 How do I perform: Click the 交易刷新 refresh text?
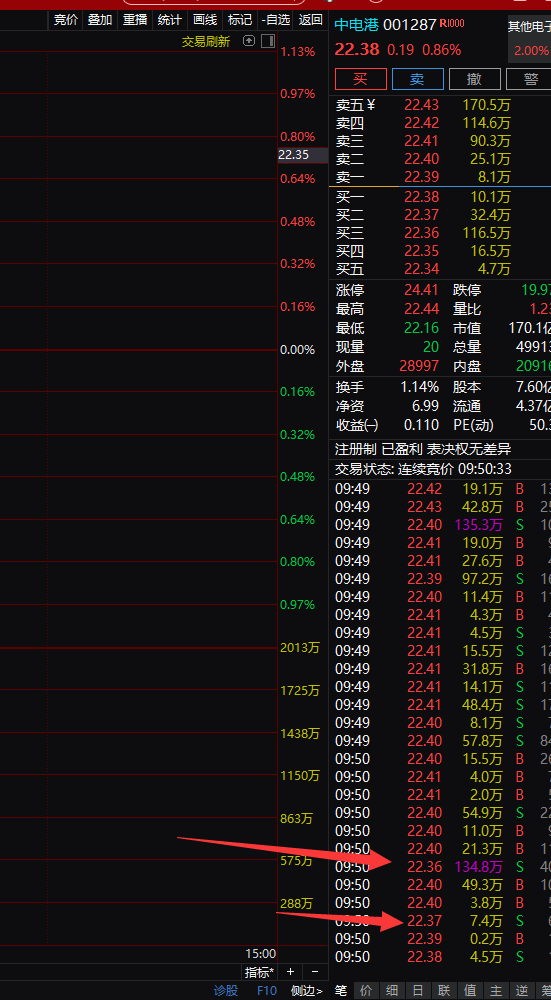(206, 41)
